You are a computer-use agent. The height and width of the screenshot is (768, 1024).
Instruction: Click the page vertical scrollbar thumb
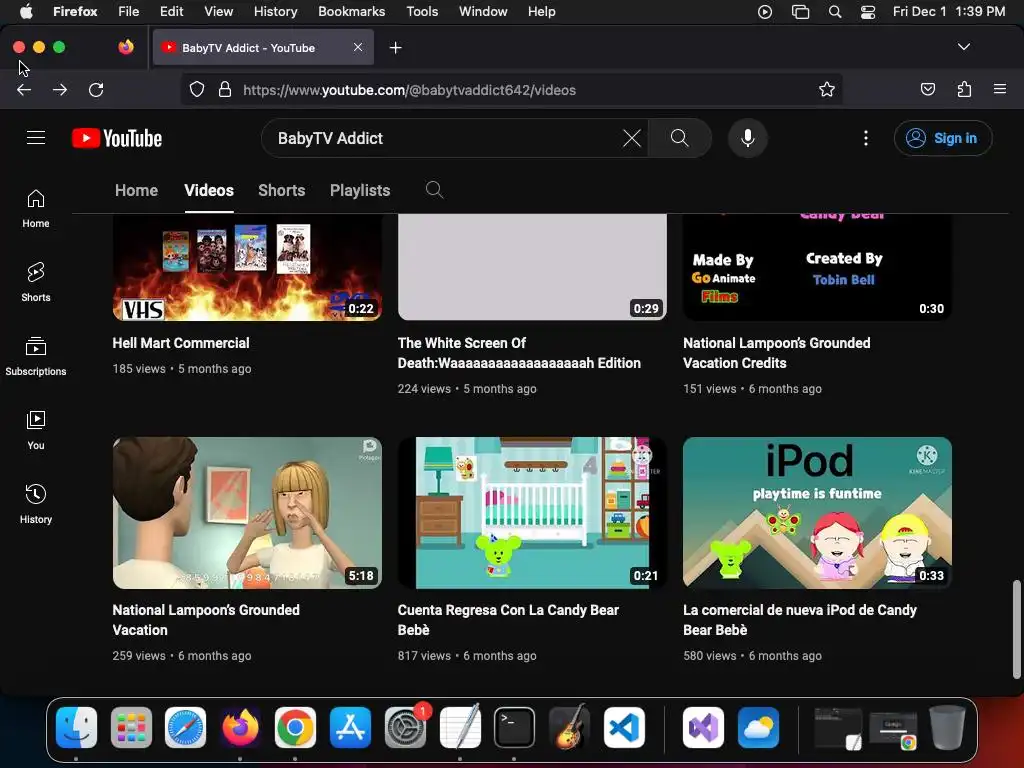pos(1016,629)
